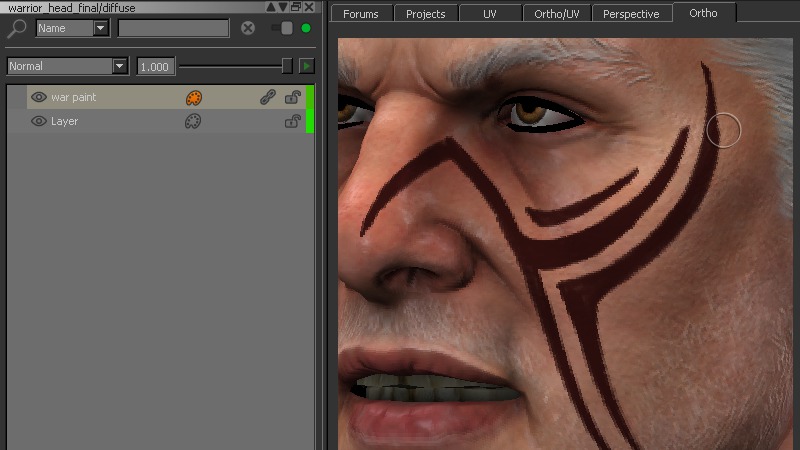Open the Normal blend mode dropdown

pos(67,66)
